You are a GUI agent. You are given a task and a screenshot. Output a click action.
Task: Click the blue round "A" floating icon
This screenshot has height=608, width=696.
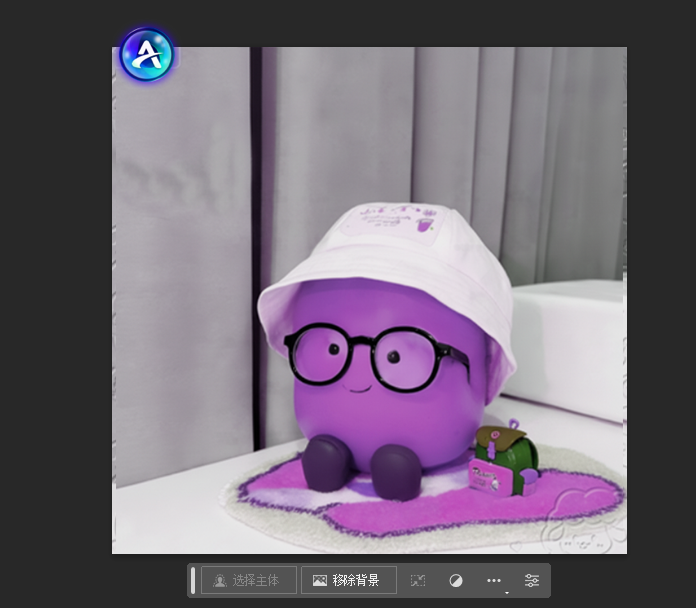tap(147, 55)
